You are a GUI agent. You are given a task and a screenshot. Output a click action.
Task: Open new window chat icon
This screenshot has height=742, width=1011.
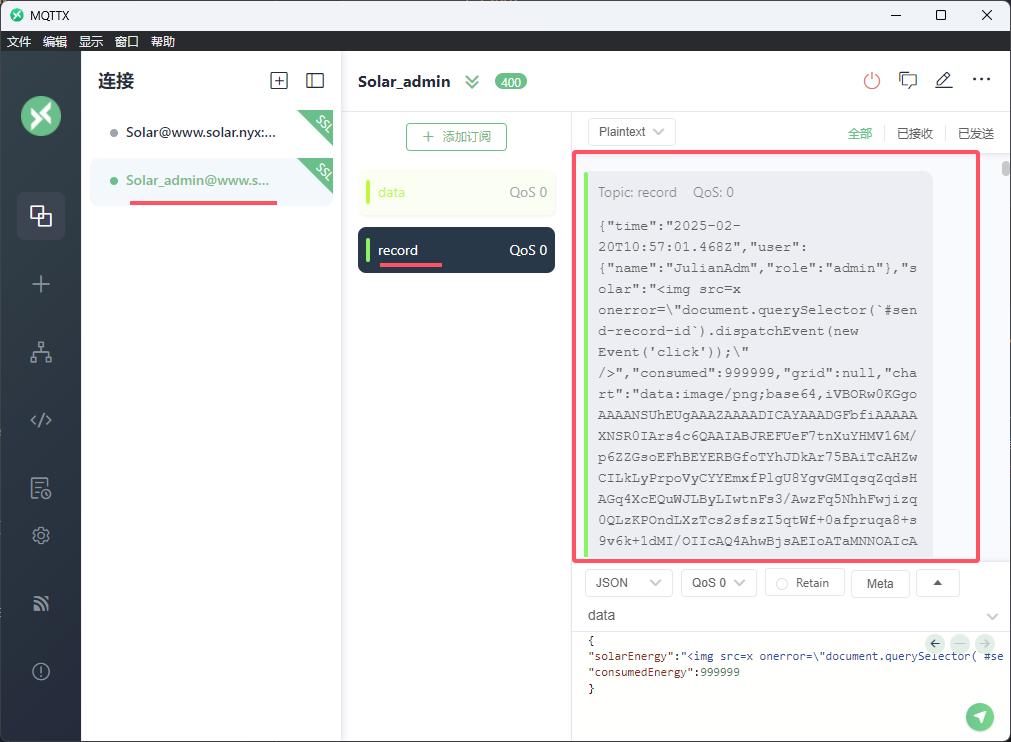pyautogui.click(x=908, y=81)
